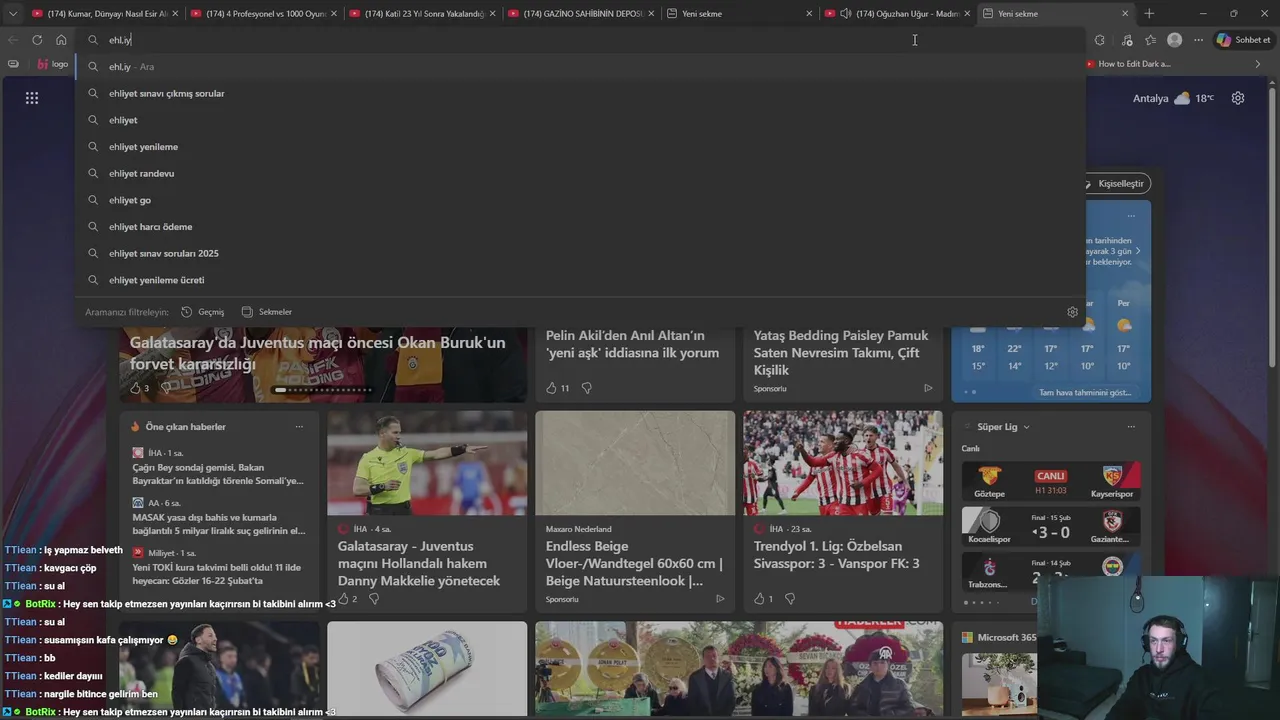Open Süper Lig card three-dot menu
Image resolution: width=1280 pixels, height=720 pixels.
(1131, 427)
